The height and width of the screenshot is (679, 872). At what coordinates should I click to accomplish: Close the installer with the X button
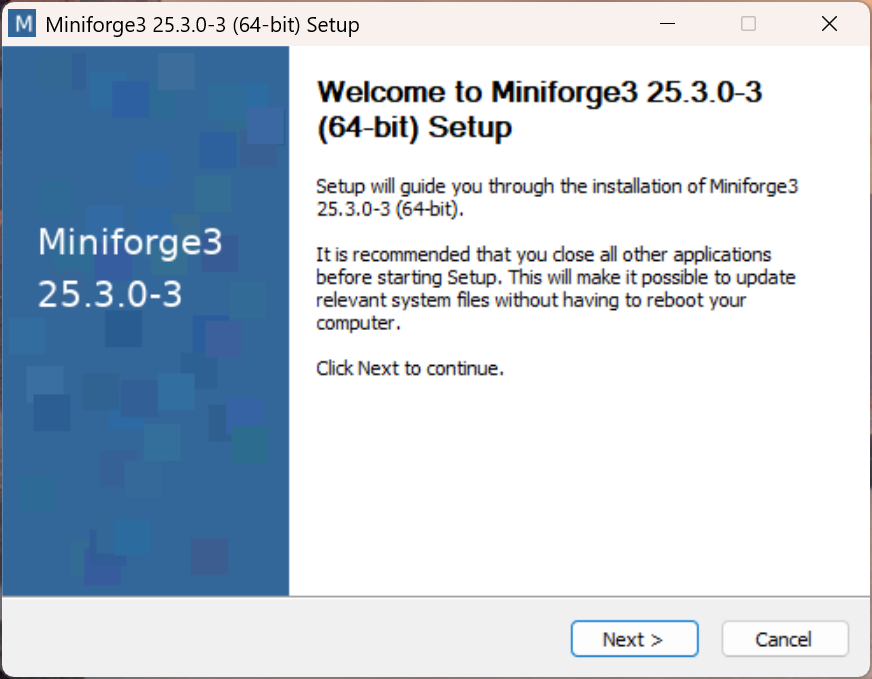(829, 23)
